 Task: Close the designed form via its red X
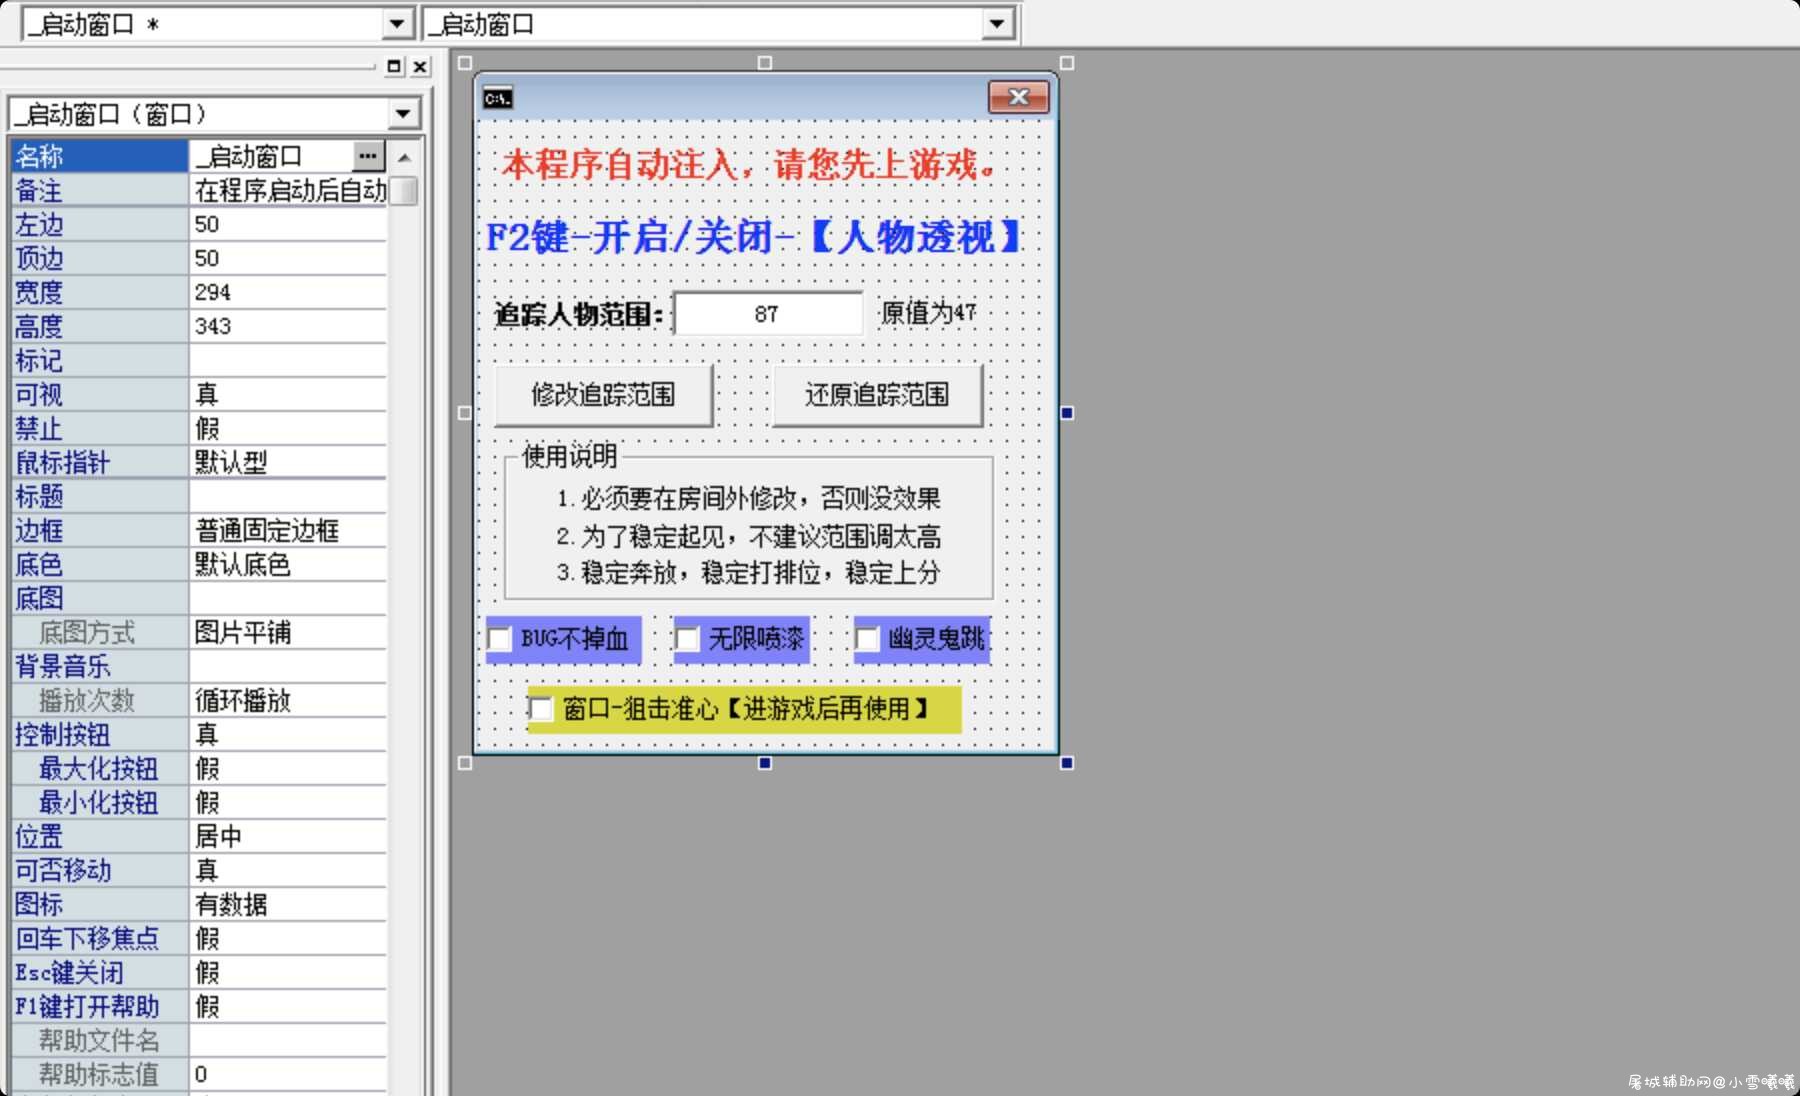tap(1018, 97)
